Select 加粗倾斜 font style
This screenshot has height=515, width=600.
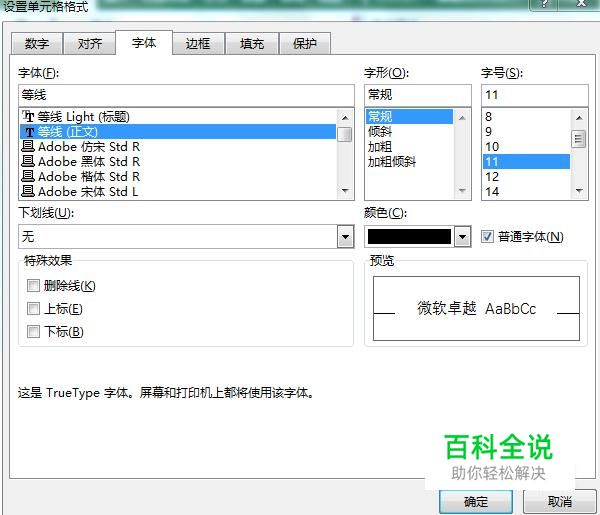[x=409, y=161]
